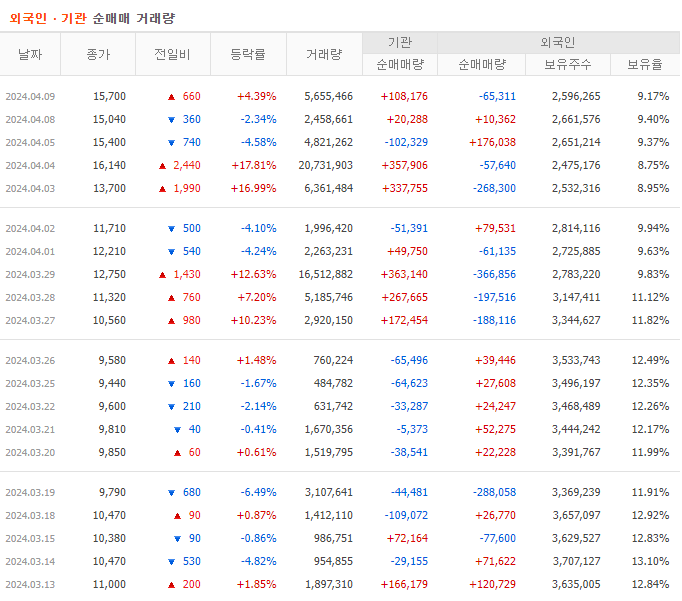Click the rate value +10.23%

[254, 321]
